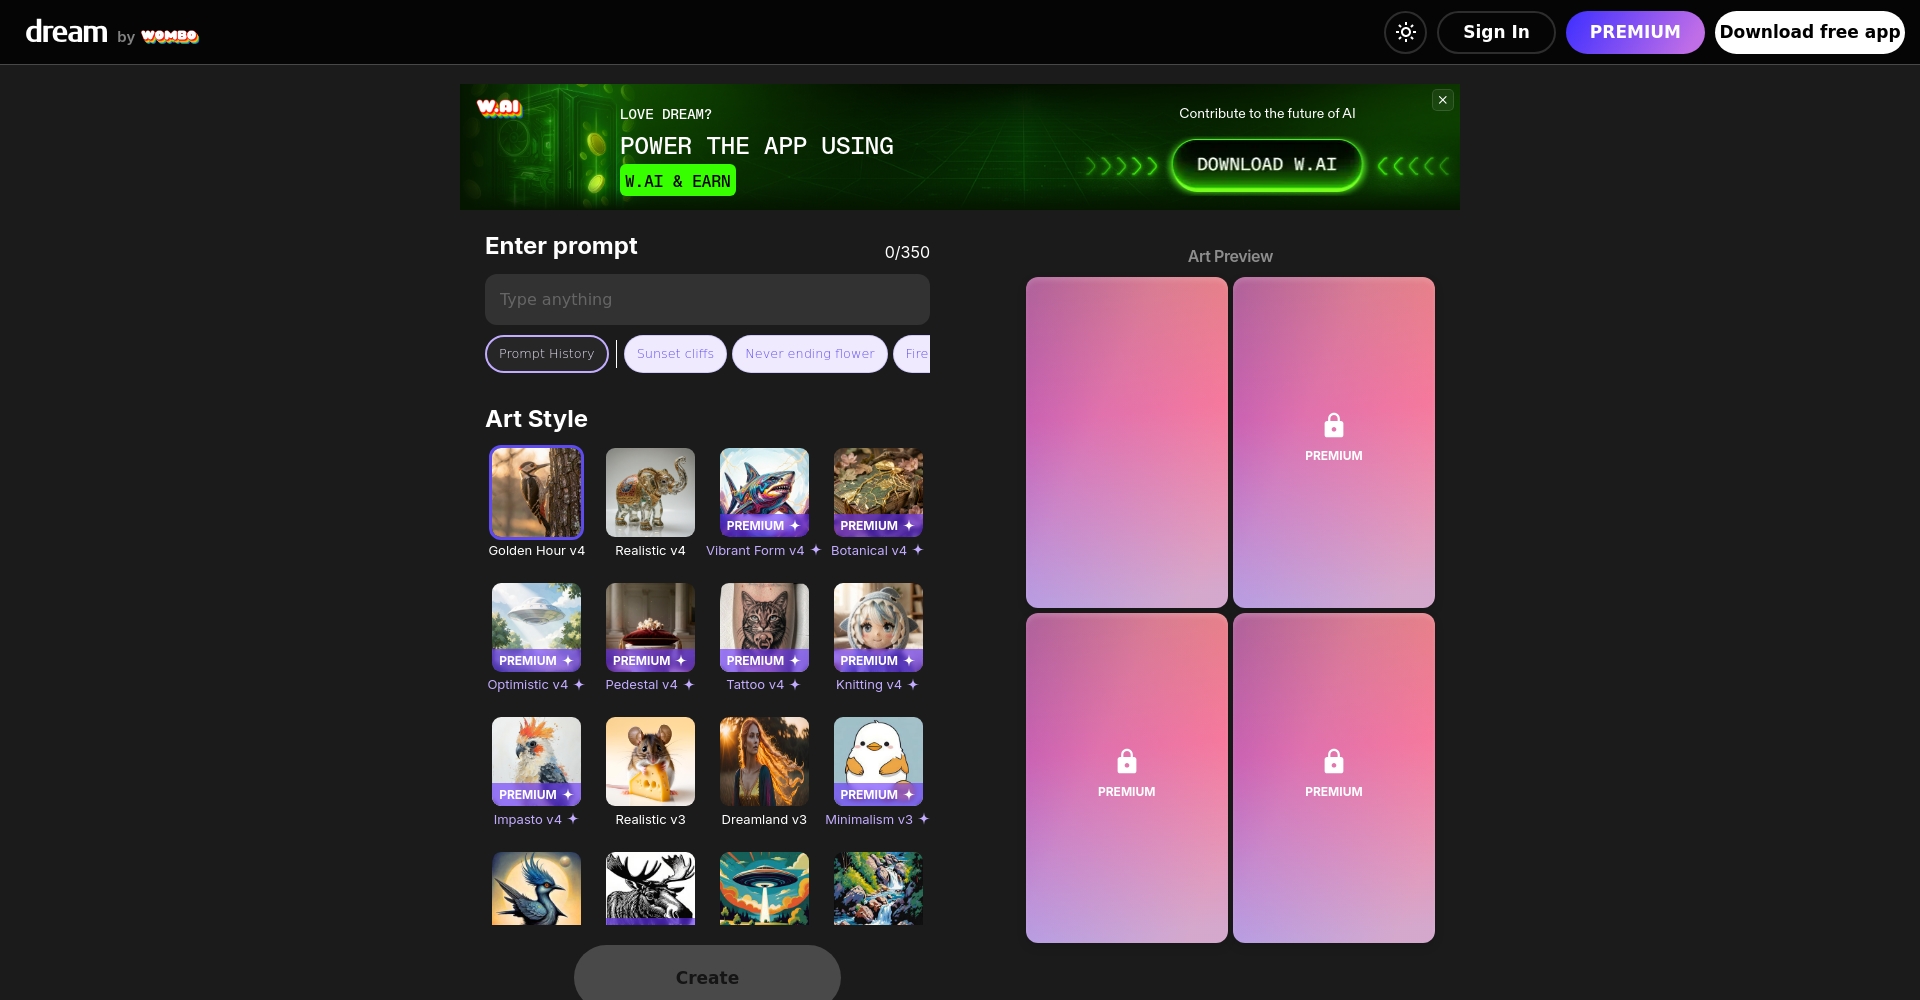Use the Sunset cliffs prompt suggestion

point(675,354)
